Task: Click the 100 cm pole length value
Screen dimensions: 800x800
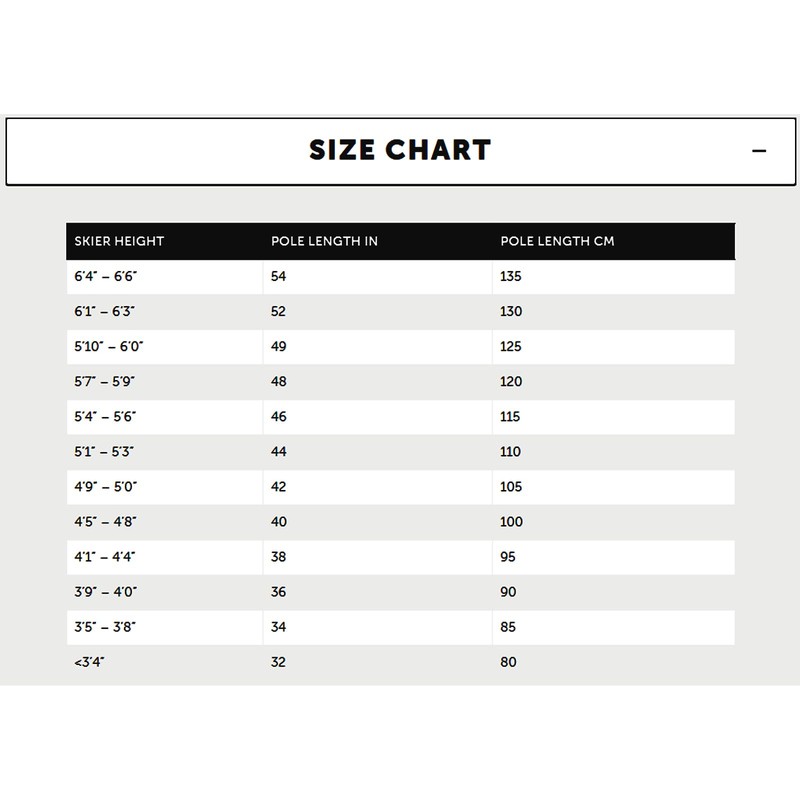Action: [510, 522]
